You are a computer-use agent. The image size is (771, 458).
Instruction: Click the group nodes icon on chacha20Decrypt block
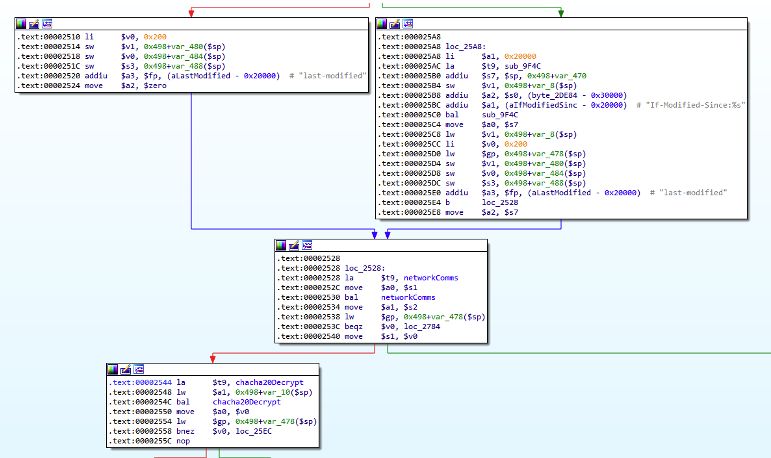point(139,369)
